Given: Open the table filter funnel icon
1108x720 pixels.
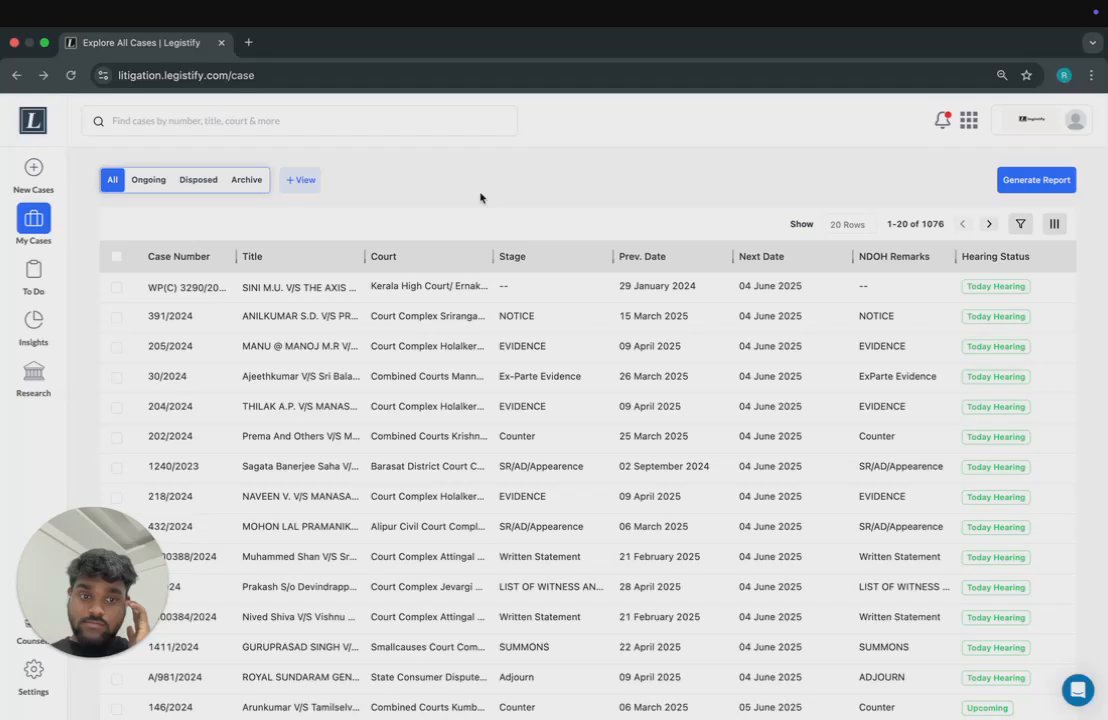Looking at the screenshot, I should [x=1020, y=224].
